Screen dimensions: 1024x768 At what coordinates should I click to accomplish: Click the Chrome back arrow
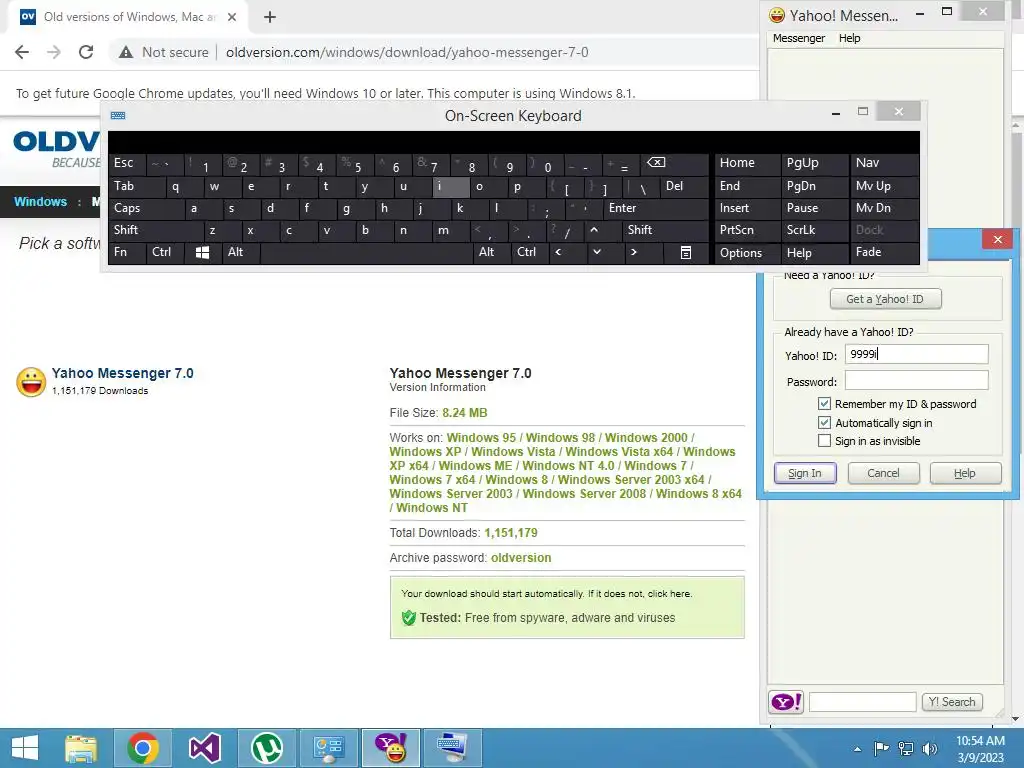[22, 52]
